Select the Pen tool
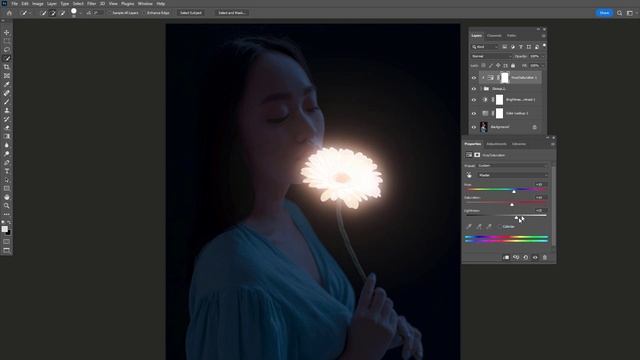This screenshot has height=360, width=640. [7, 162]
